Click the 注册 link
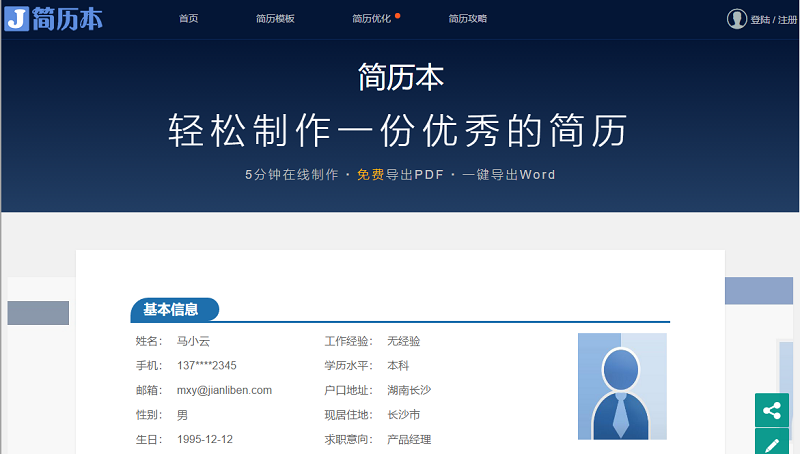The image size is (800, 454). 786,20
